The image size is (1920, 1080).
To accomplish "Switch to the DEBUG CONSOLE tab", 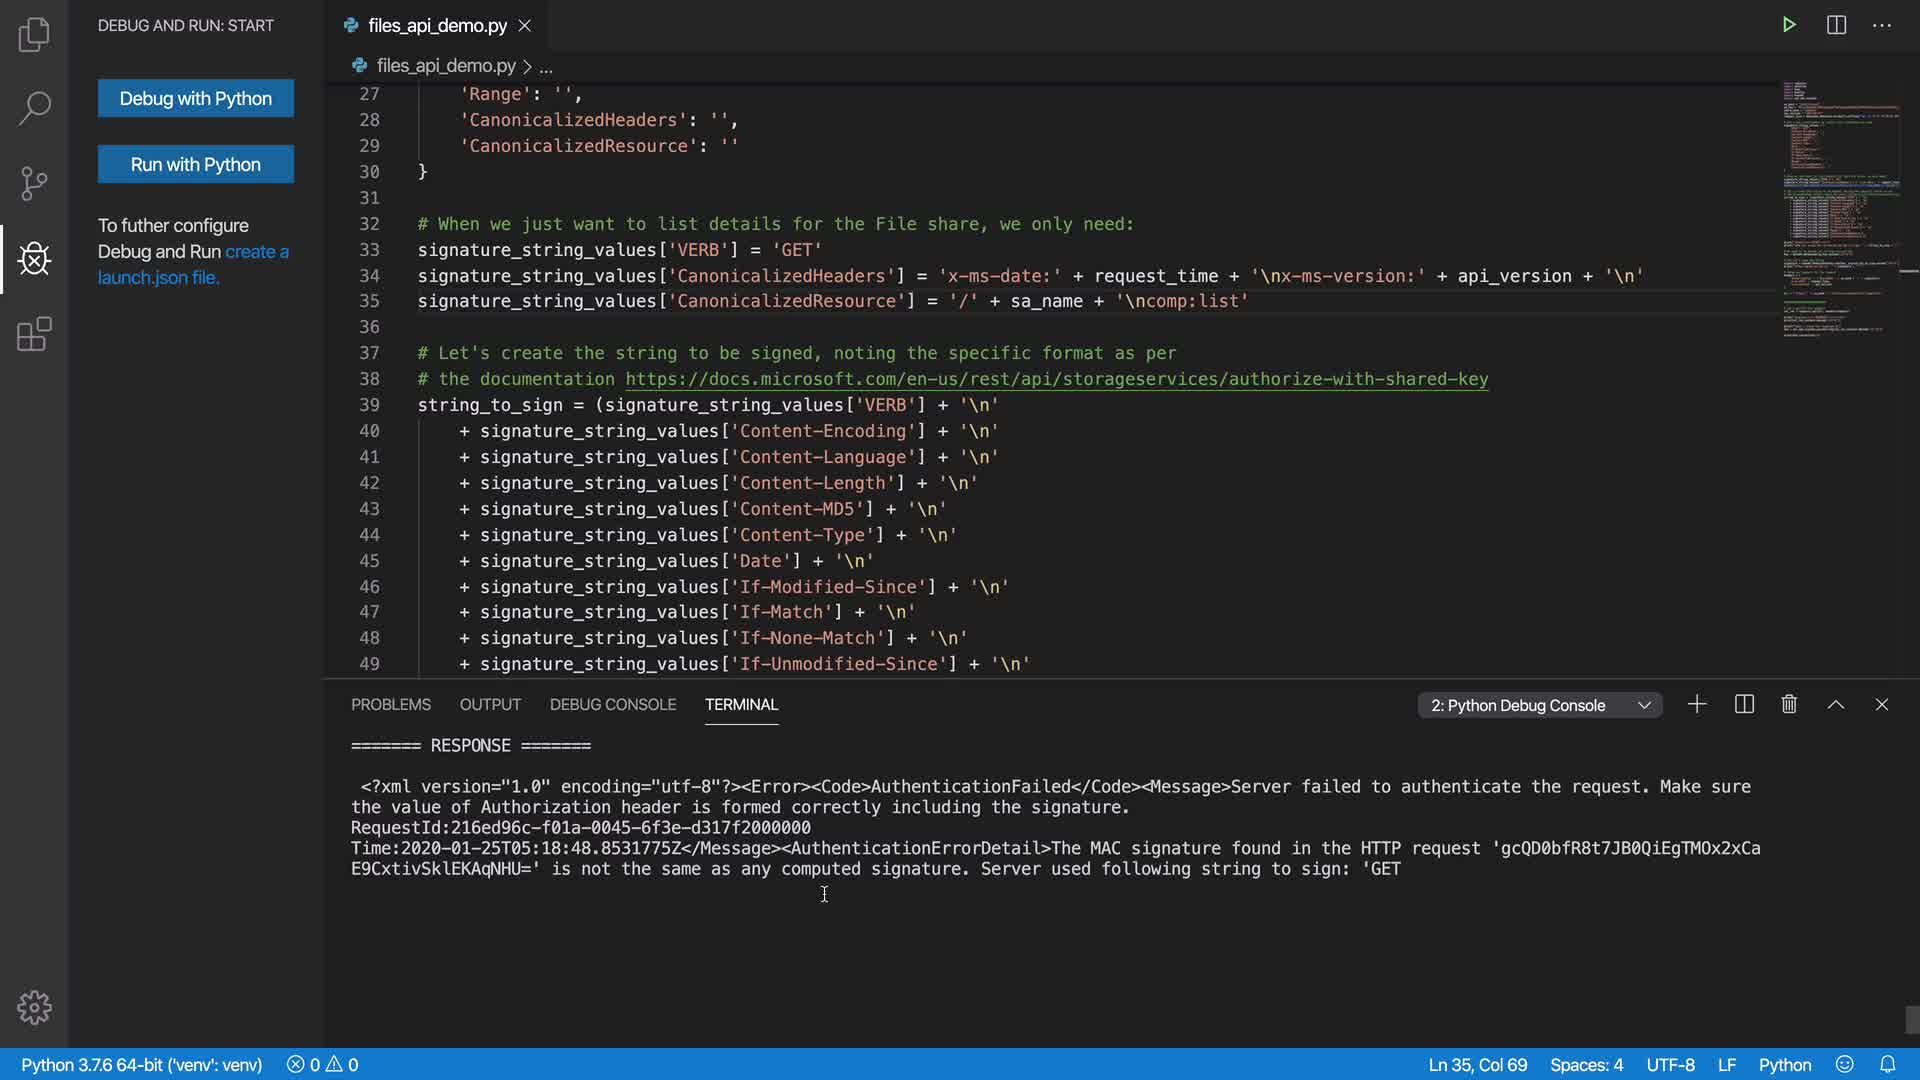I will tap(612, 705).
